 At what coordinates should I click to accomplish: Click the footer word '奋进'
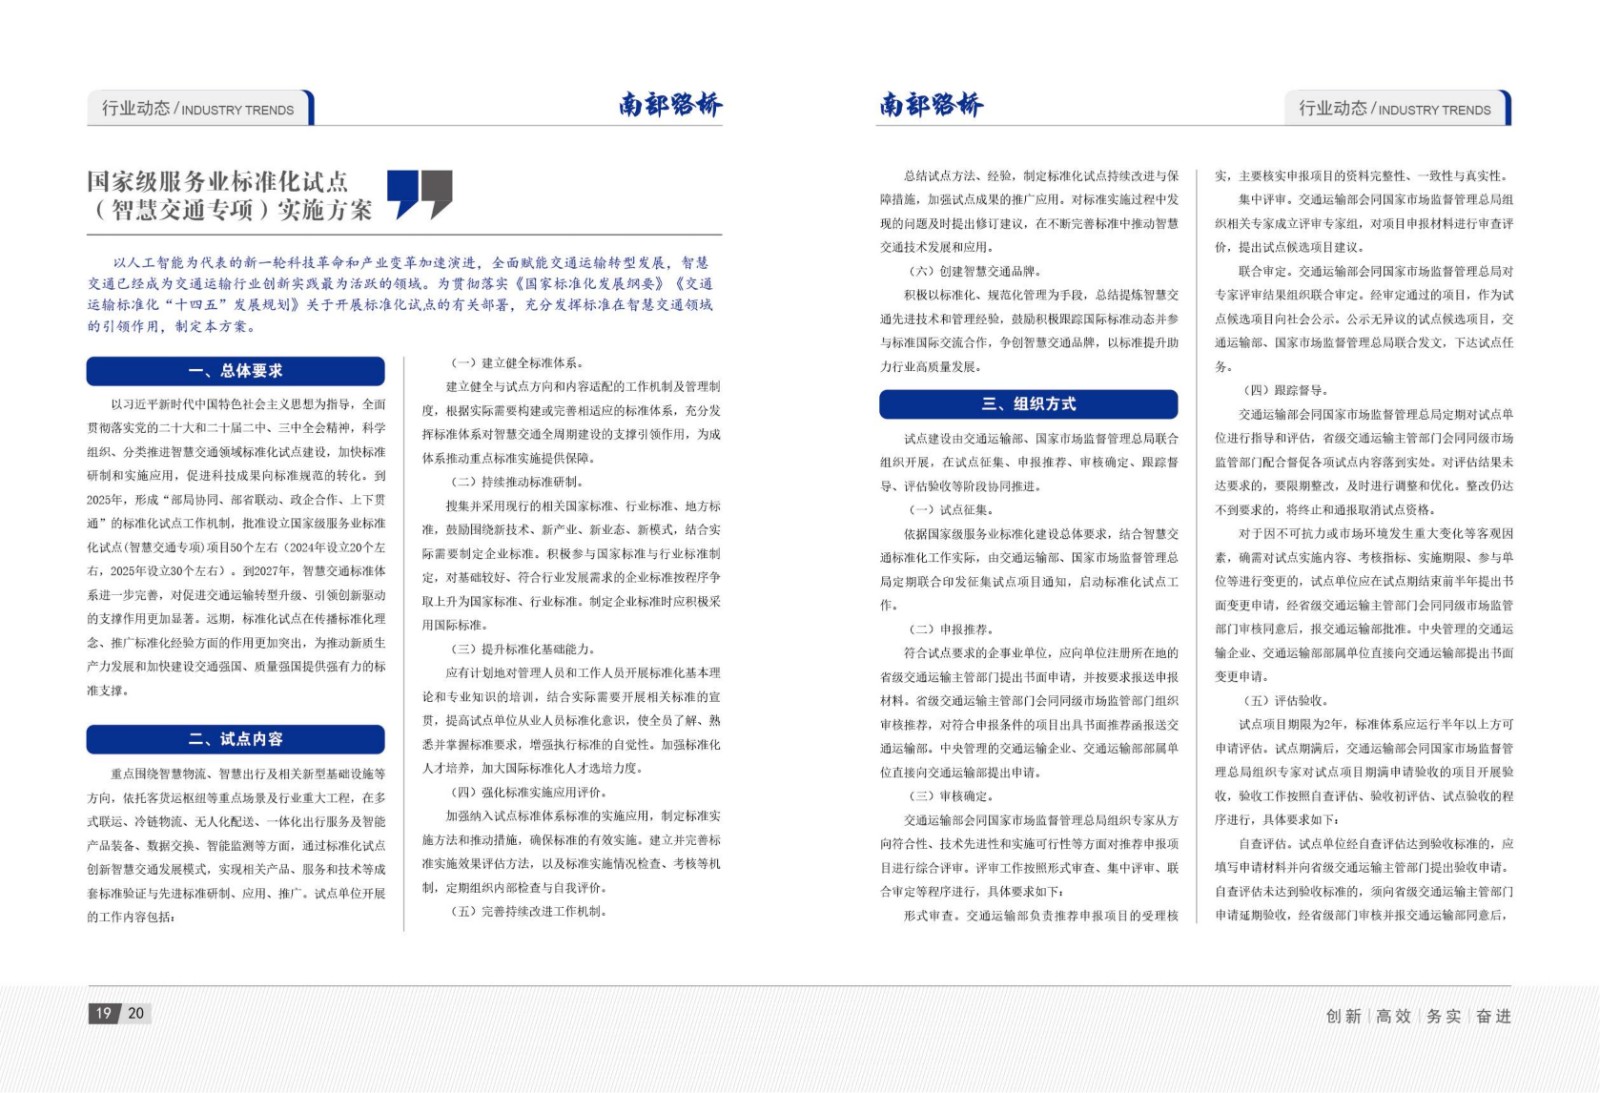[x=1494, y=1016]
